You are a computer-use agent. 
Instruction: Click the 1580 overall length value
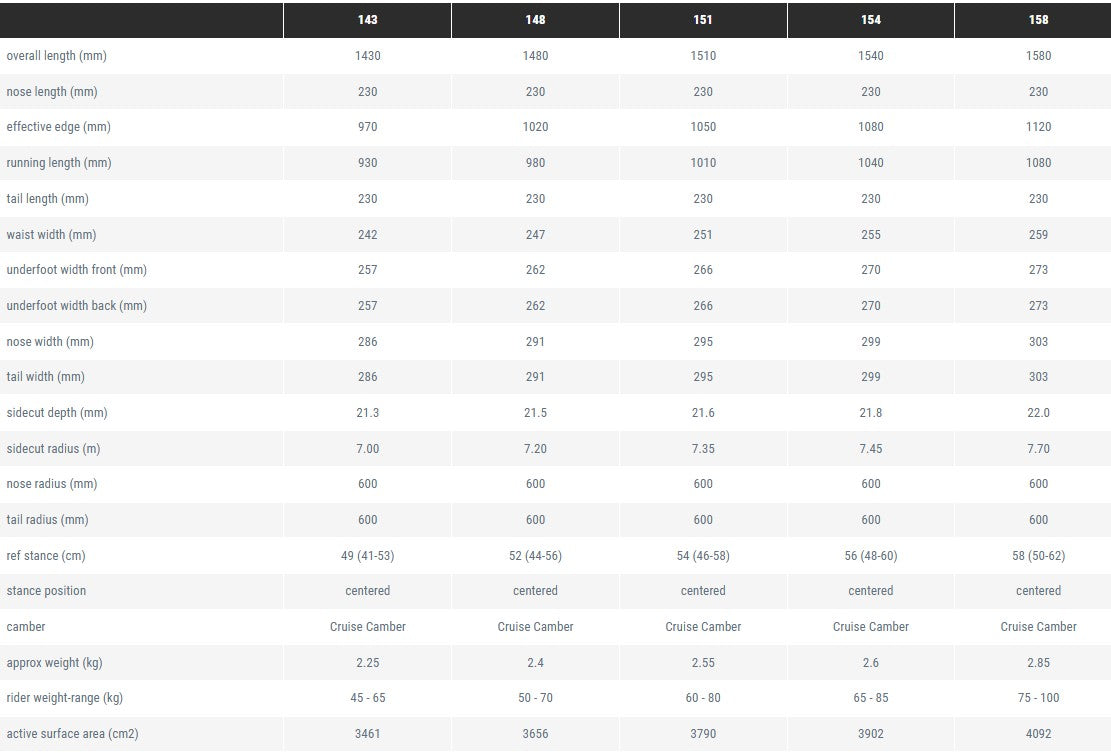click(1038, 56)
